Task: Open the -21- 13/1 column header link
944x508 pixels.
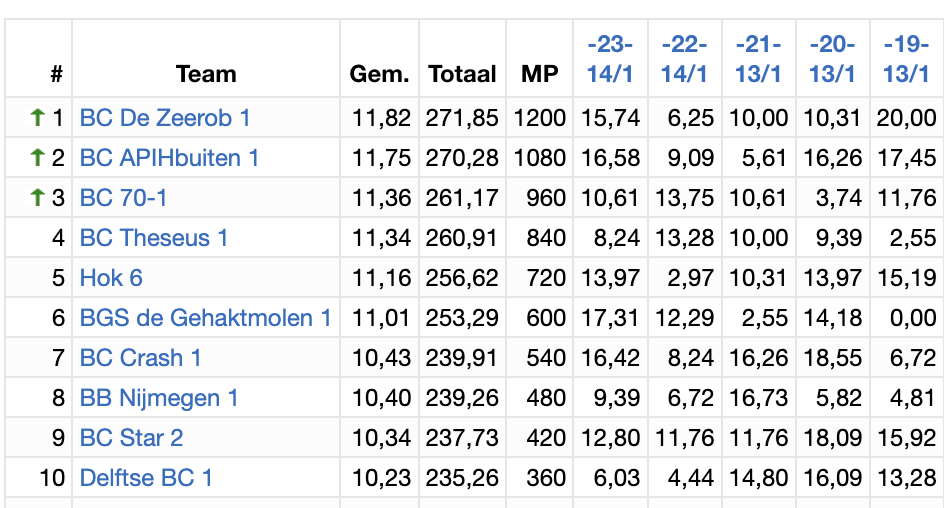Action: pyautogui.click(x=758, y=59)
